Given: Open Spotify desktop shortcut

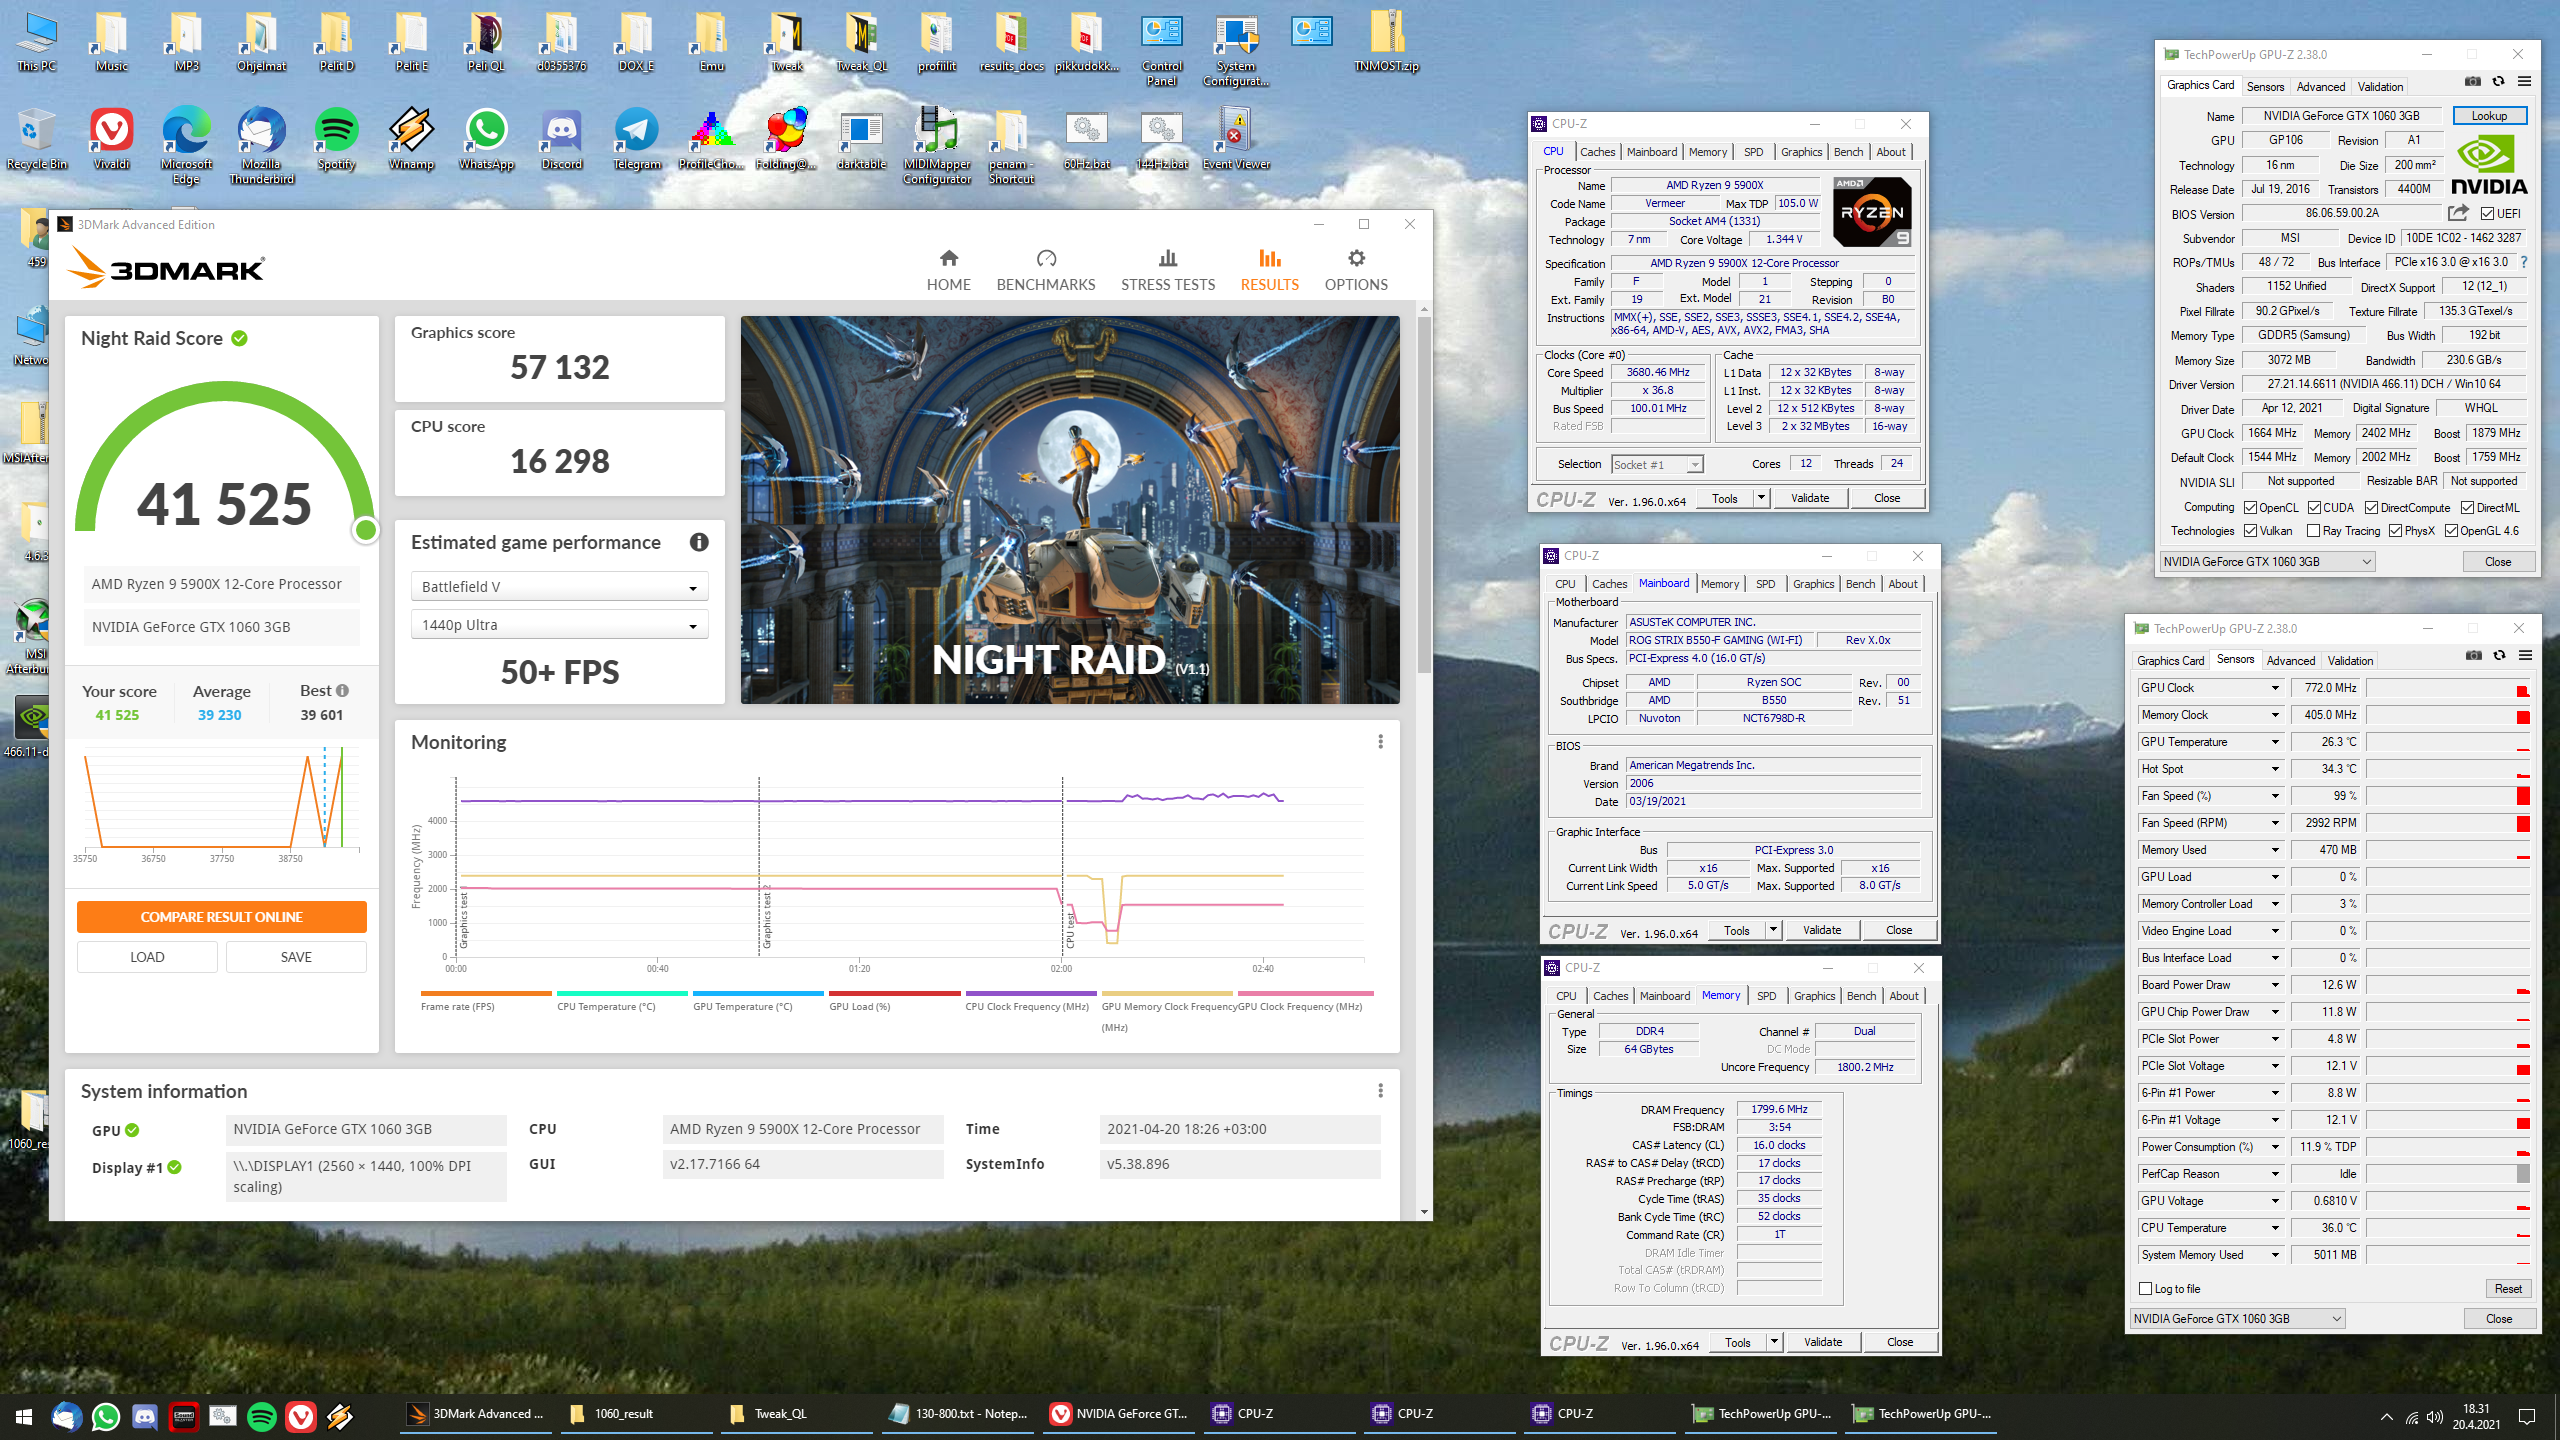Looking at the screenshot, I should click(336, 139).
